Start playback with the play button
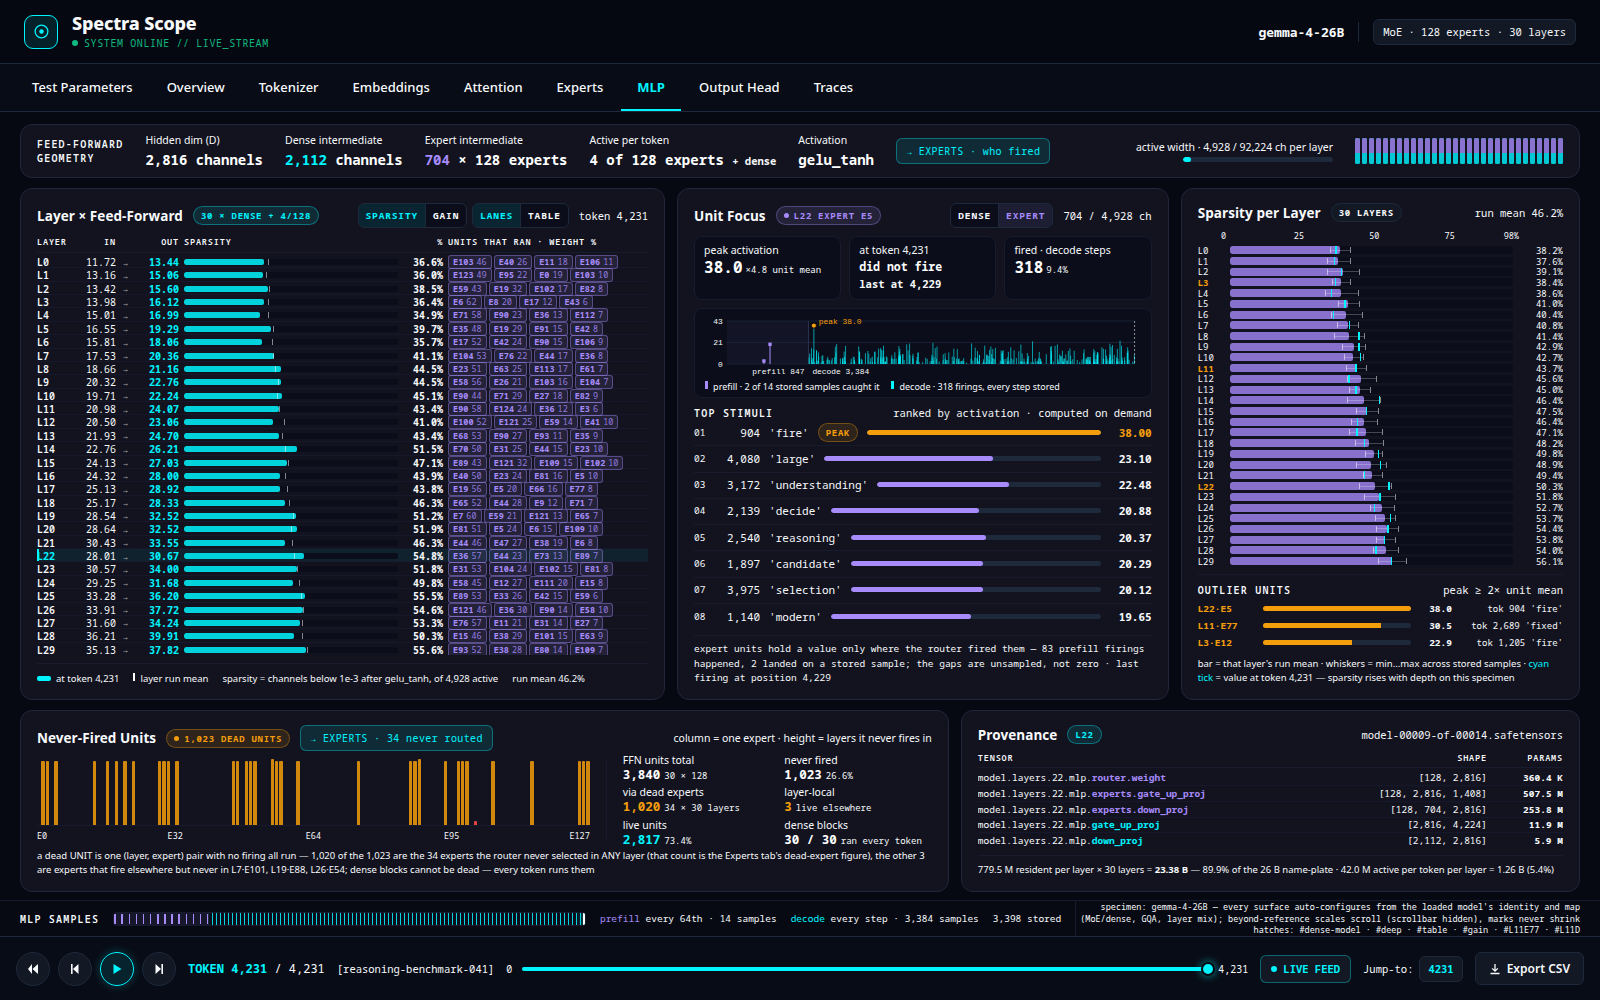 117,969
